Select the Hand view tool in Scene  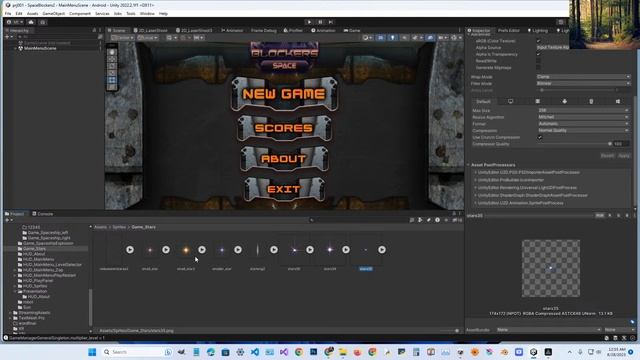click(x=112, y=52)
